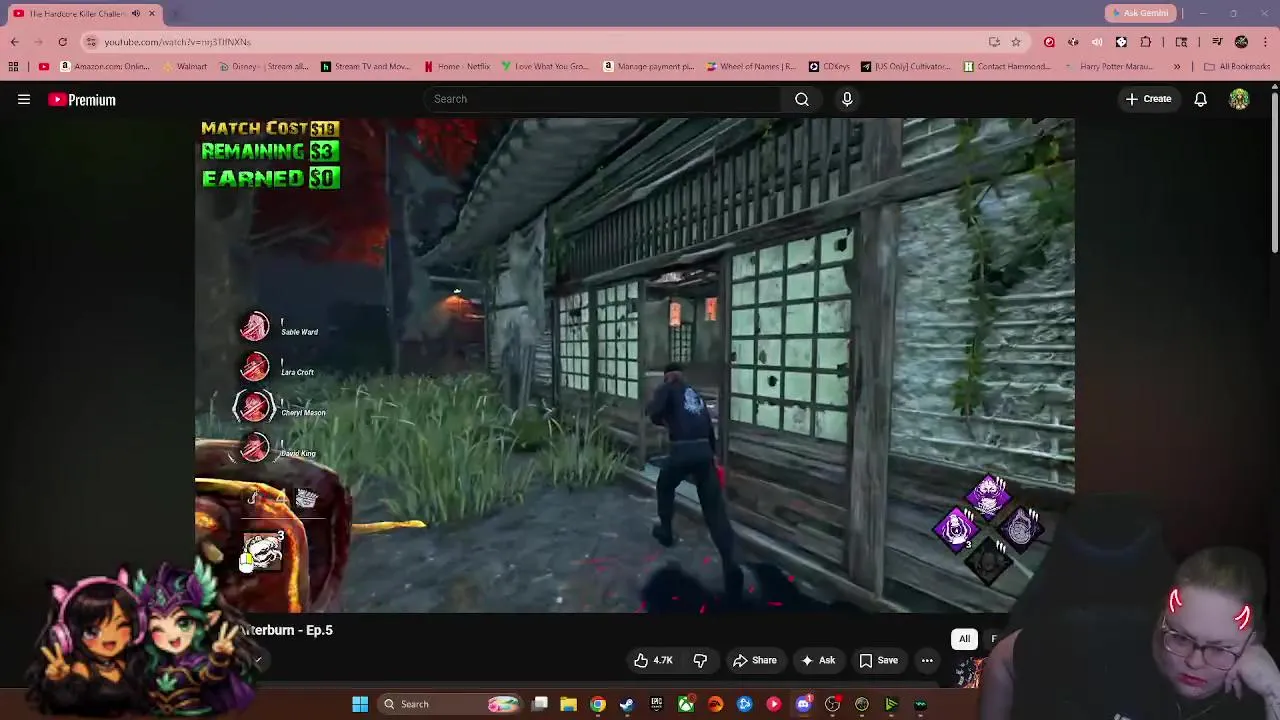
Task: Click the video player area
Action: tap(635, 365)
